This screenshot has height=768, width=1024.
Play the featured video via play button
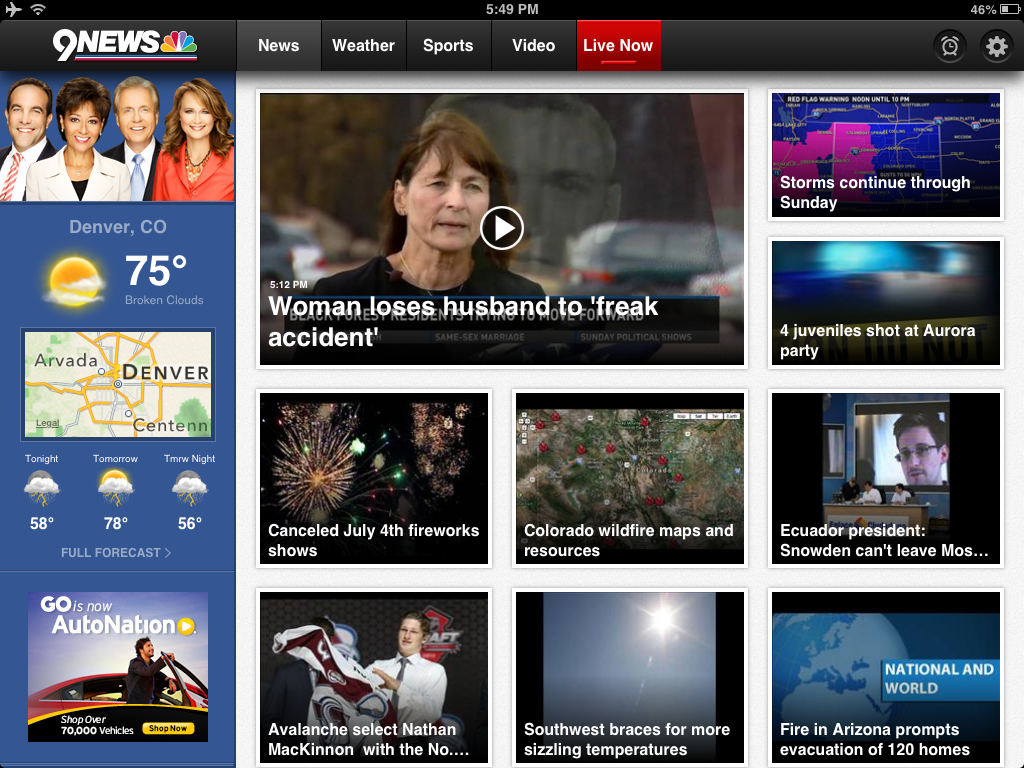[502, 228]
